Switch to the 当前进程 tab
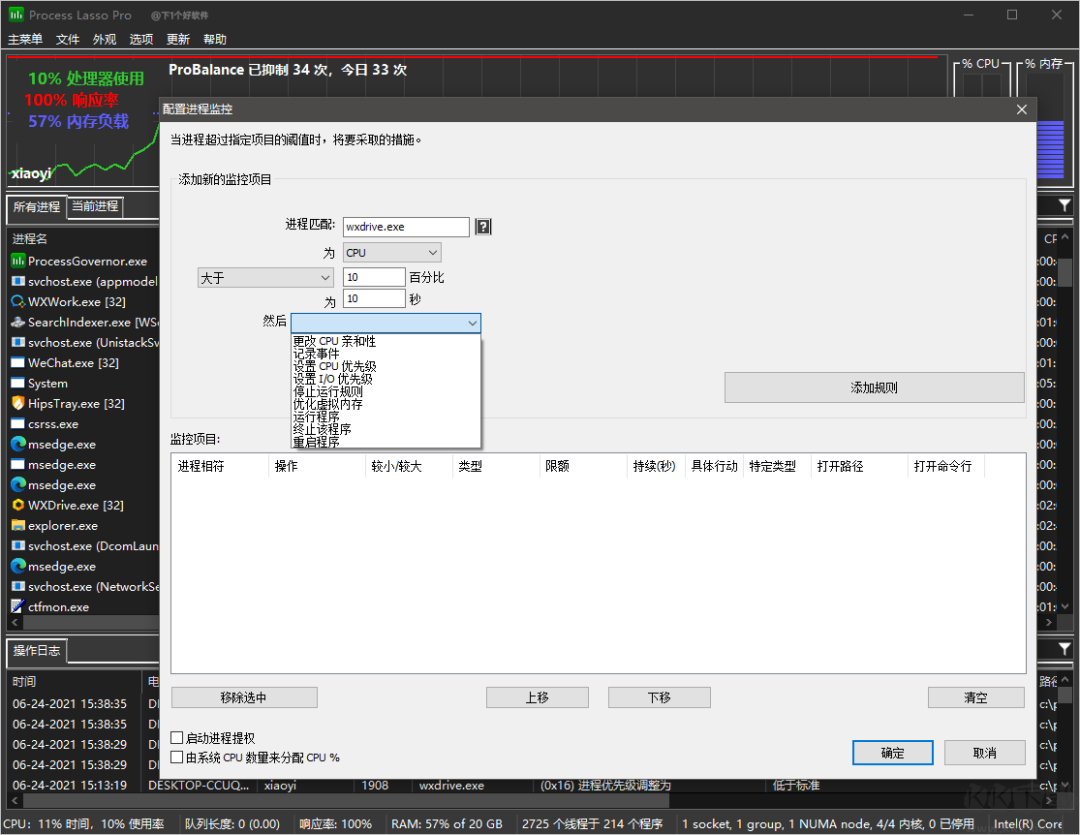This screenshot has width=1080, height=835. pyautogui.click(x=94, y=207)
